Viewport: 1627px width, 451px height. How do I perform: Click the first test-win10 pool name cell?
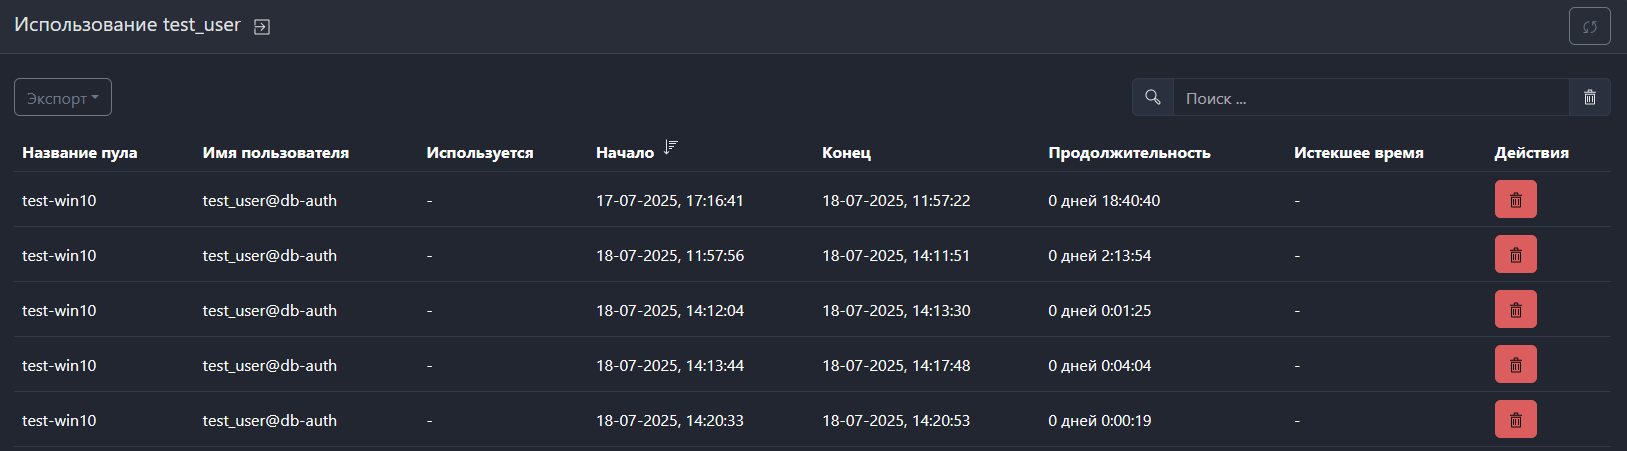click(59, 201)
